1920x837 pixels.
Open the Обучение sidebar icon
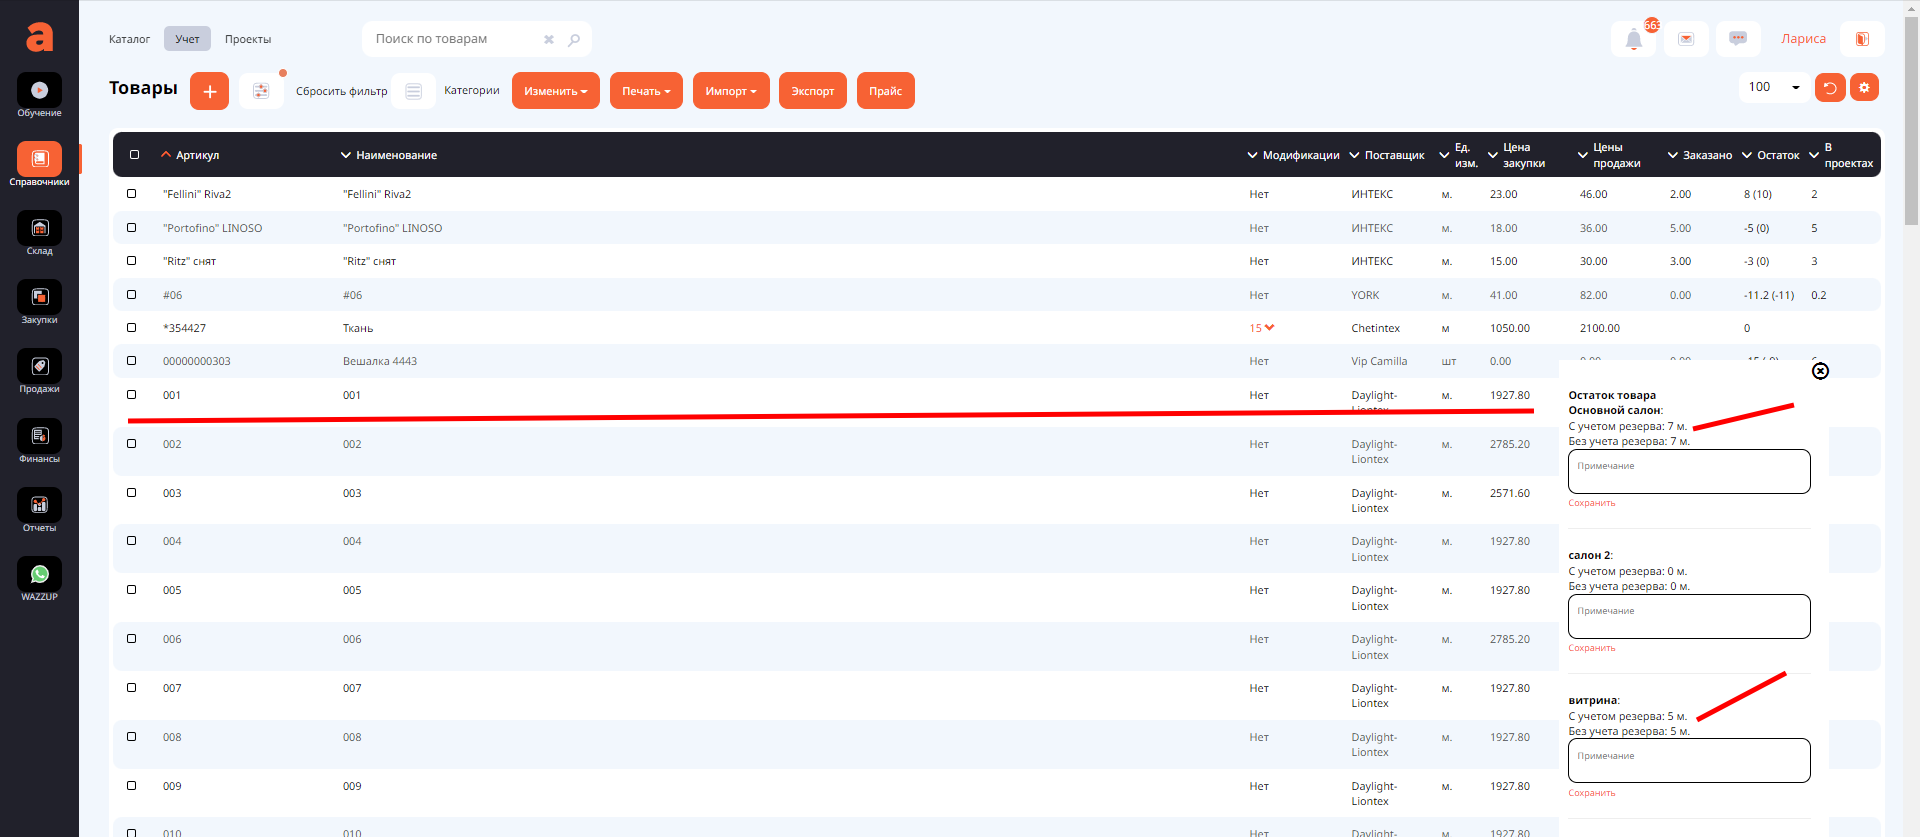pyautogui.click(x=39, y=91)
